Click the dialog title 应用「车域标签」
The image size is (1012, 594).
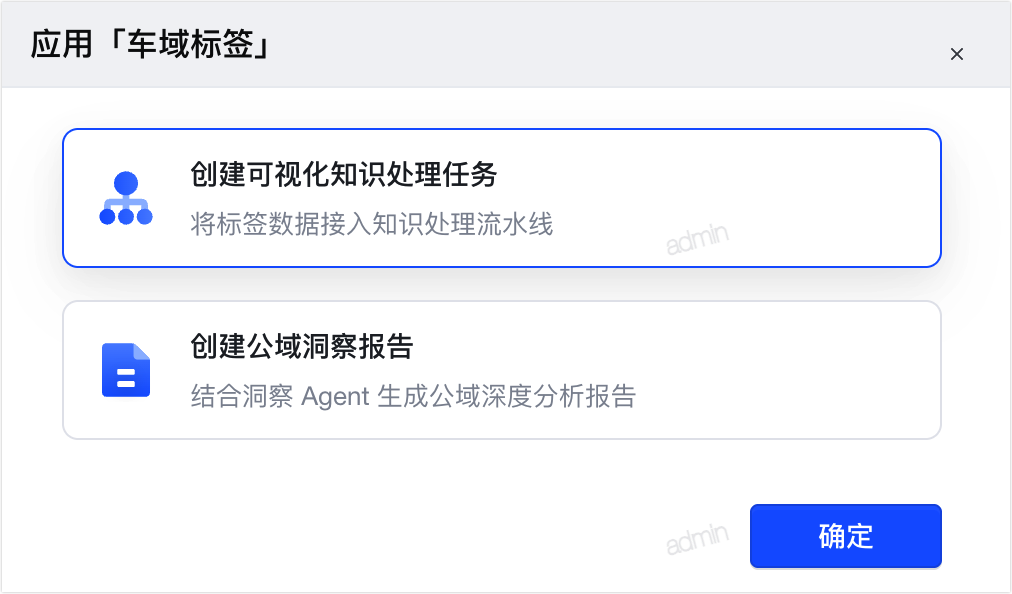pos(150,45)
